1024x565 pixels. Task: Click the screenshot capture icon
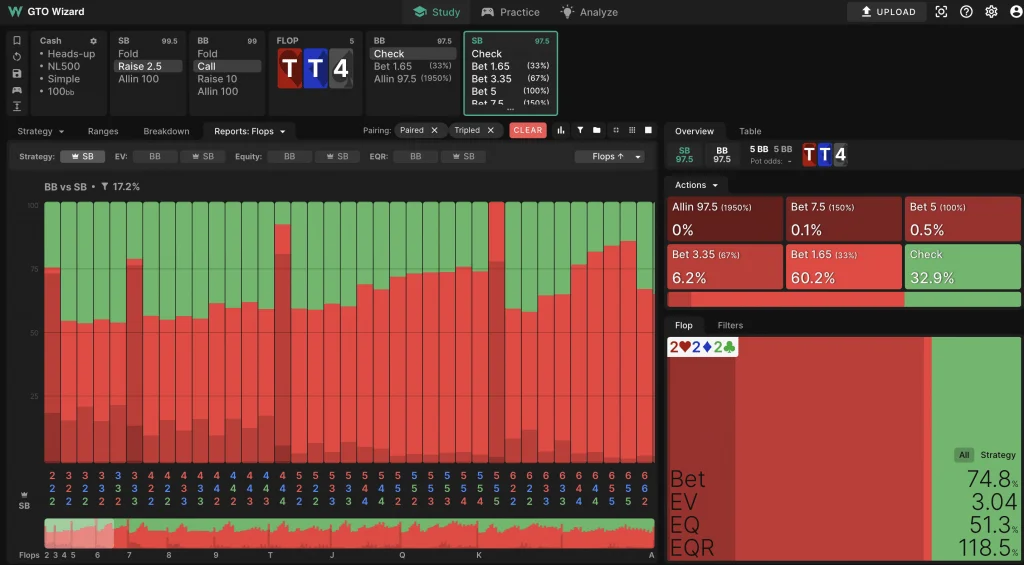[941, 12]
